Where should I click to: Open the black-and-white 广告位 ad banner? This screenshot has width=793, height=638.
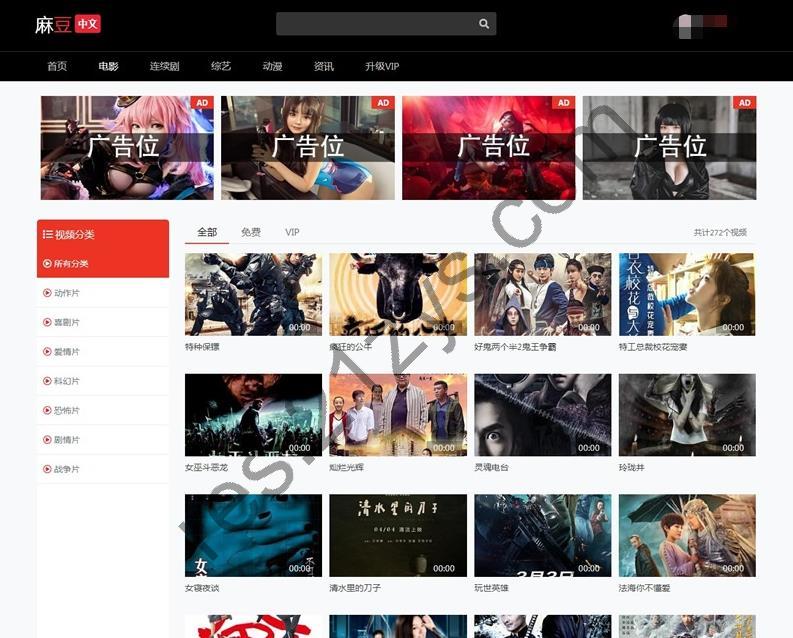tap(670, 148)
